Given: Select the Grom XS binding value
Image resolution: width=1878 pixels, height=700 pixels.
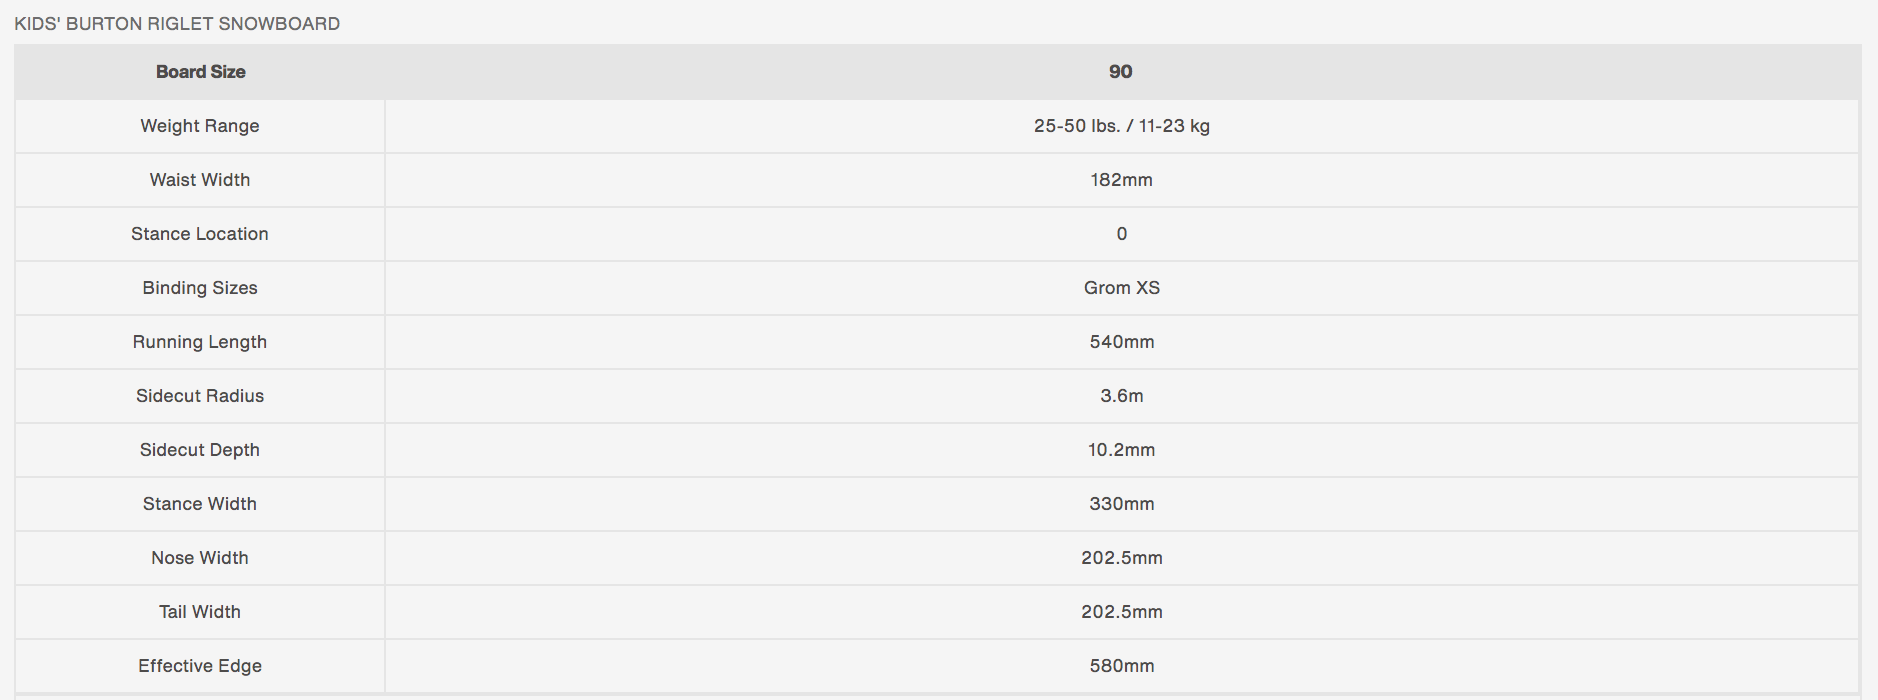Looking at the screenshot, I should pos(1121,288).
